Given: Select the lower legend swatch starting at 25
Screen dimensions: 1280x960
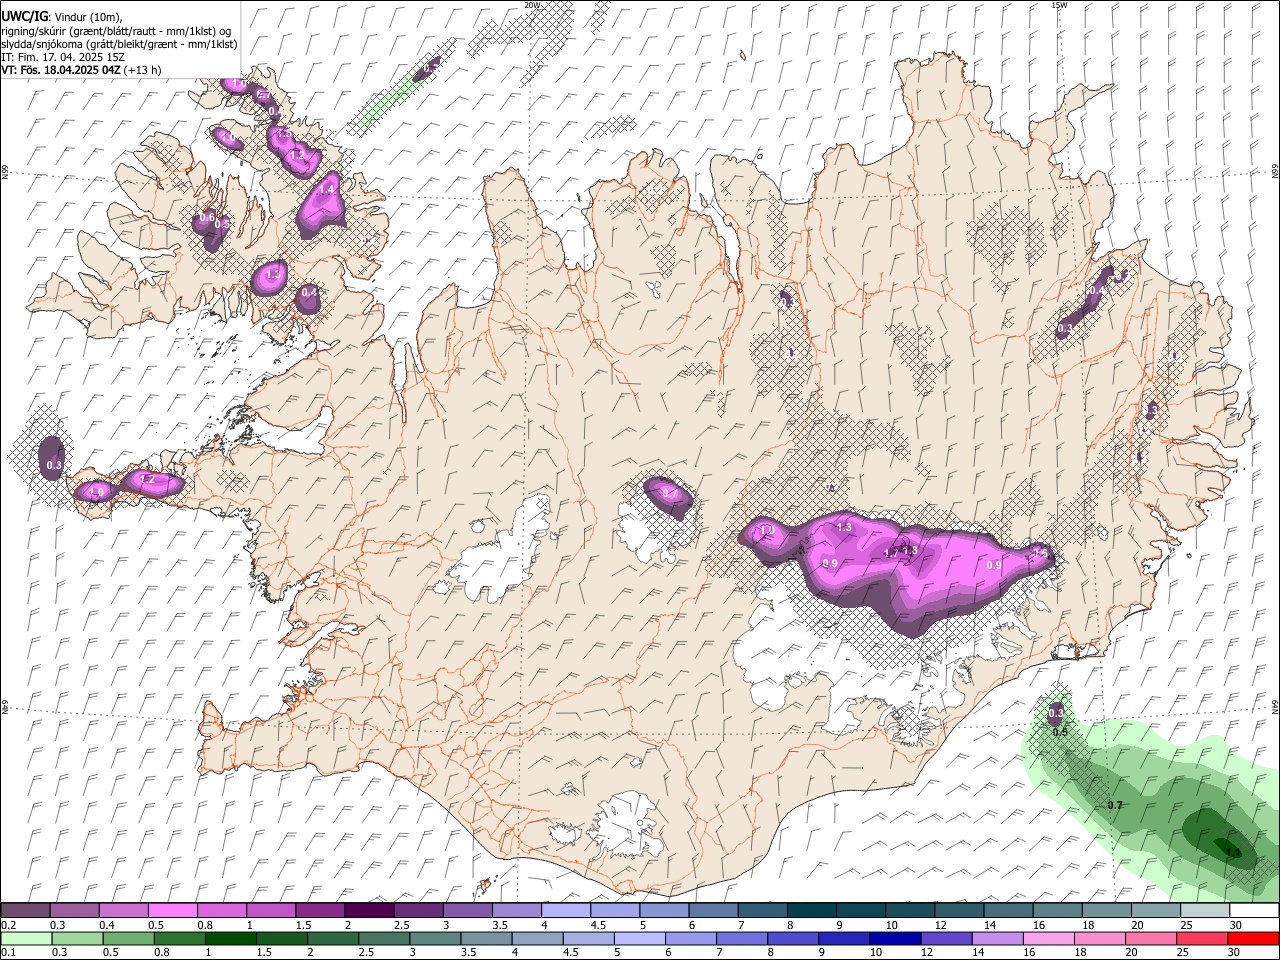Looking at the screenshot, I should tap(1203, 938).
